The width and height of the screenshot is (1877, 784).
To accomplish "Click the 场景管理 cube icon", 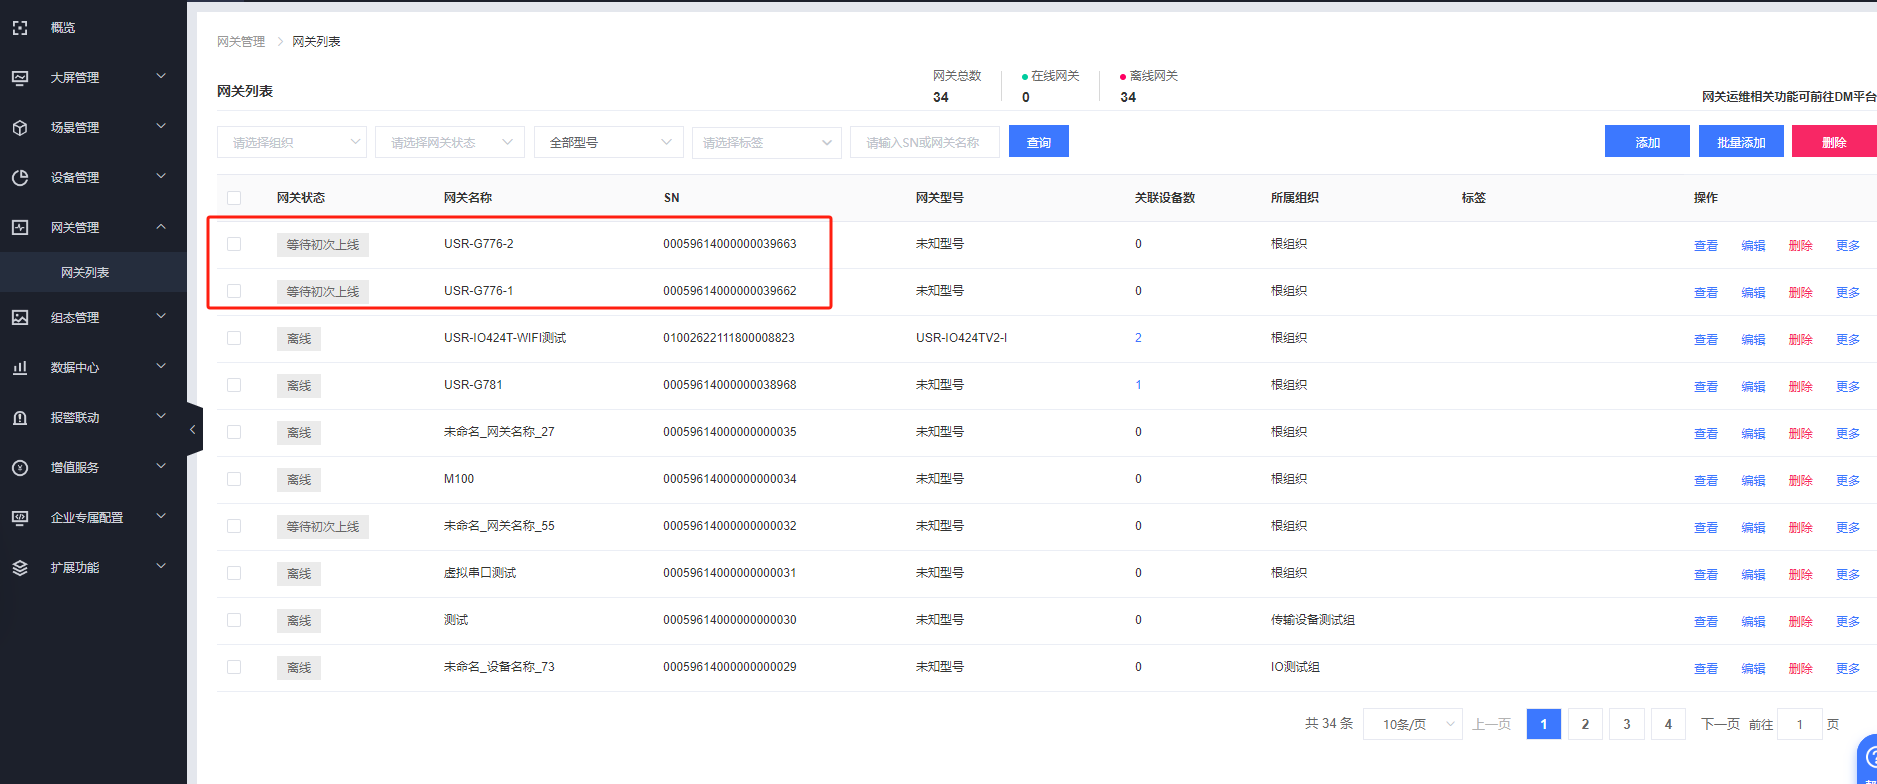I will point(20,128).
